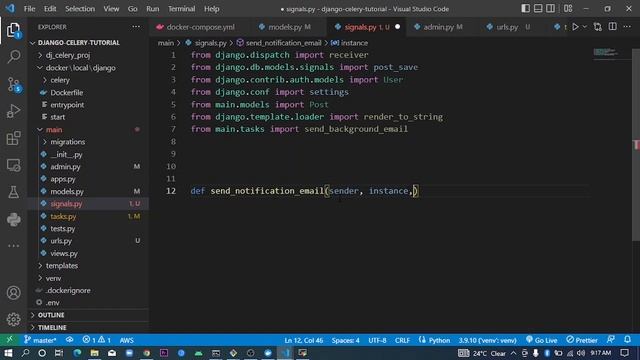The image size is (640, 360).
Task: Click Ln 12, Col 46 cursor position
Action: coord(304,340)
